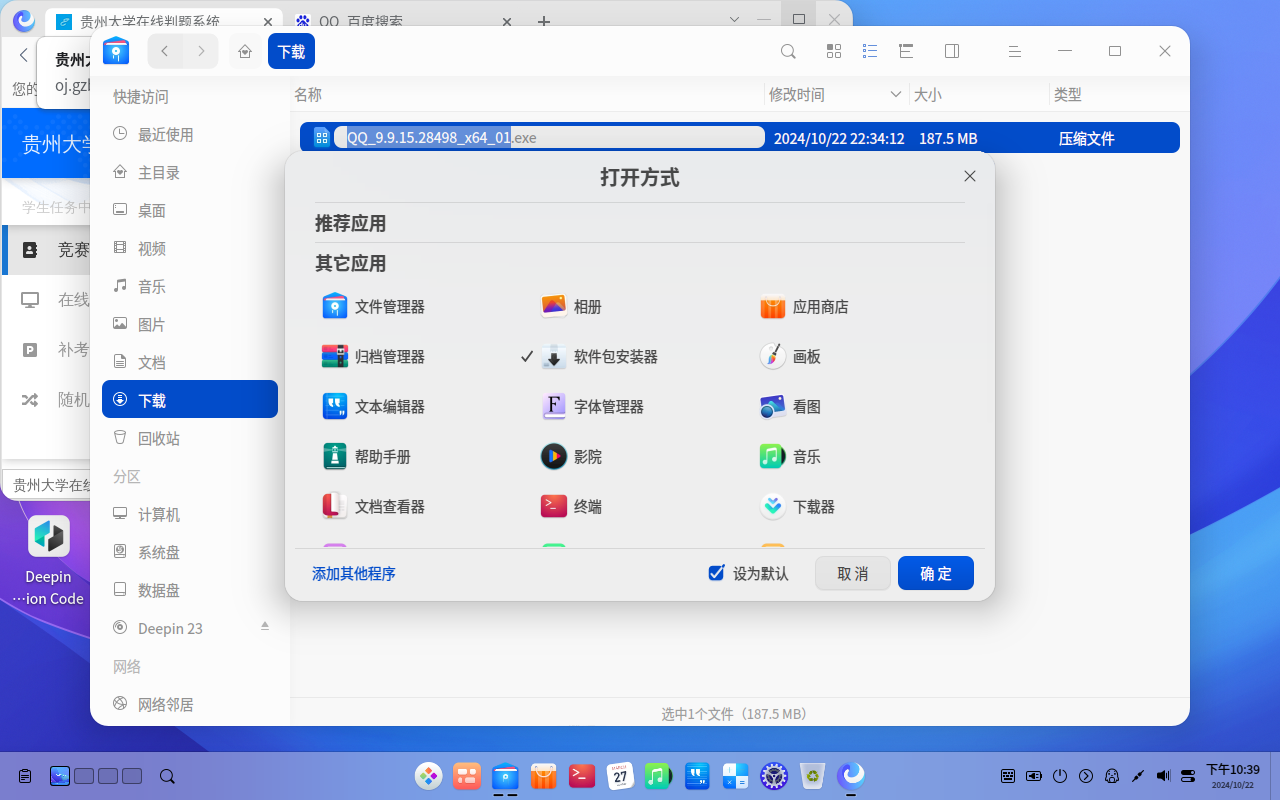Image resolution: width=1280 pixels, height=800 pixels.
Task: Go back in file manager
Action: [165, 51]
